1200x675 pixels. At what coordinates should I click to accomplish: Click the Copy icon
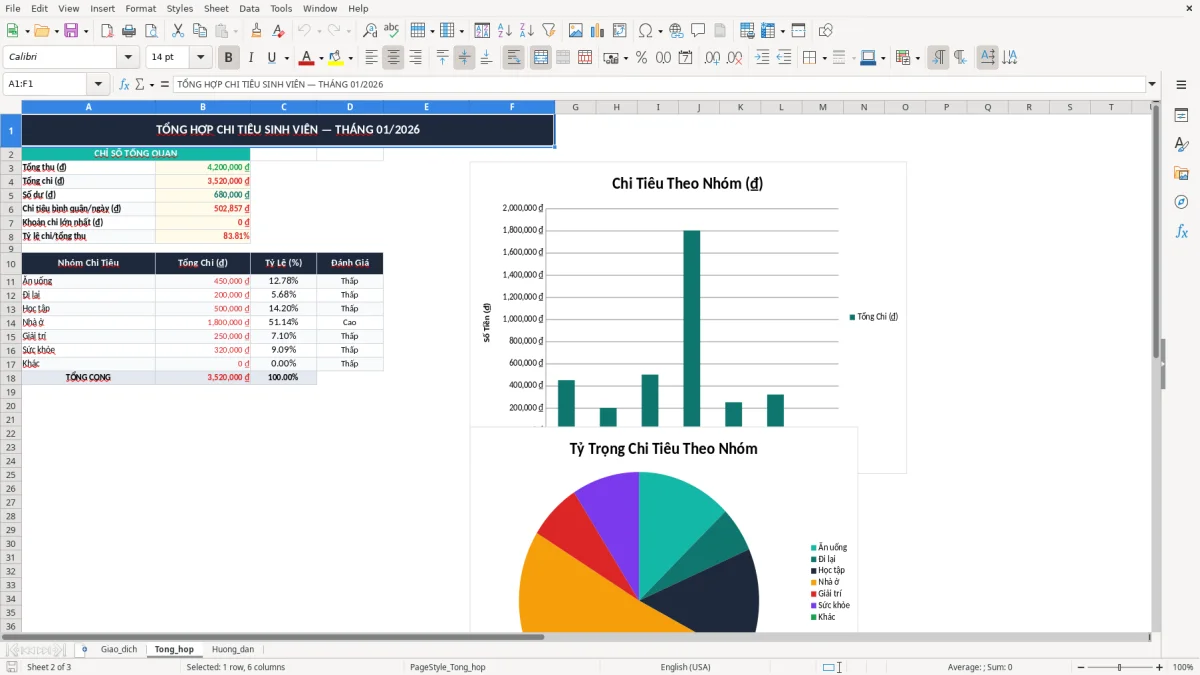[200, 31]
